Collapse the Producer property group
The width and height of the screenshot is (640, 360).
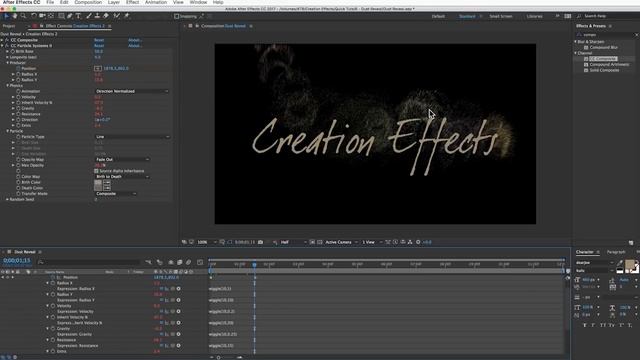[x=7, y=63]
